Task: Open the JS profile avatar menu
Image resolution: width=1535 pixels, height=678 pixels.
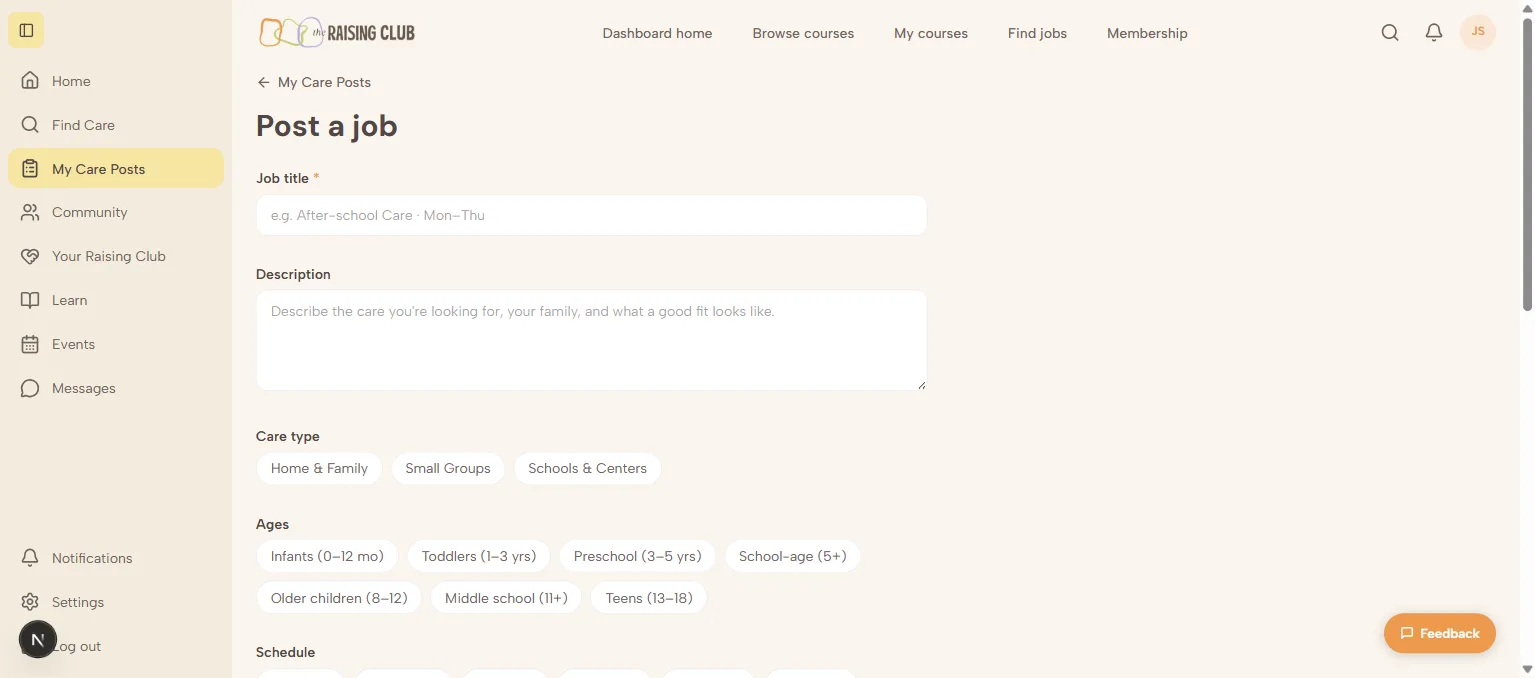Action: [x=1478, y=32]
